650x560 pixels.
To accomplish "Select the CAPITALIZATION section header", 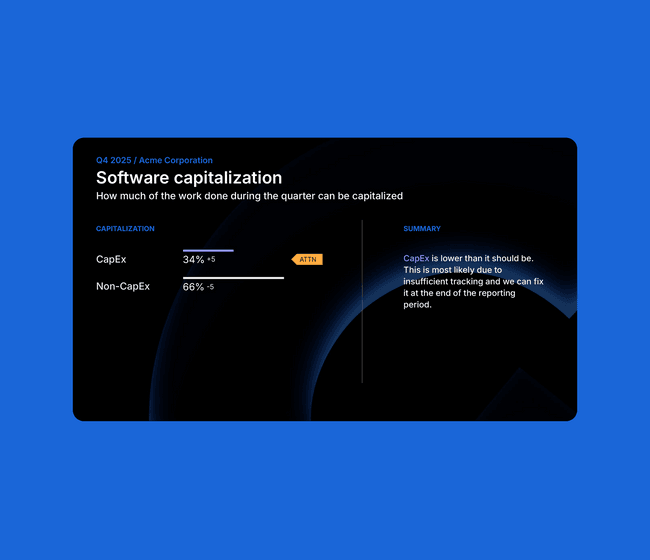I will pos(125,229).
